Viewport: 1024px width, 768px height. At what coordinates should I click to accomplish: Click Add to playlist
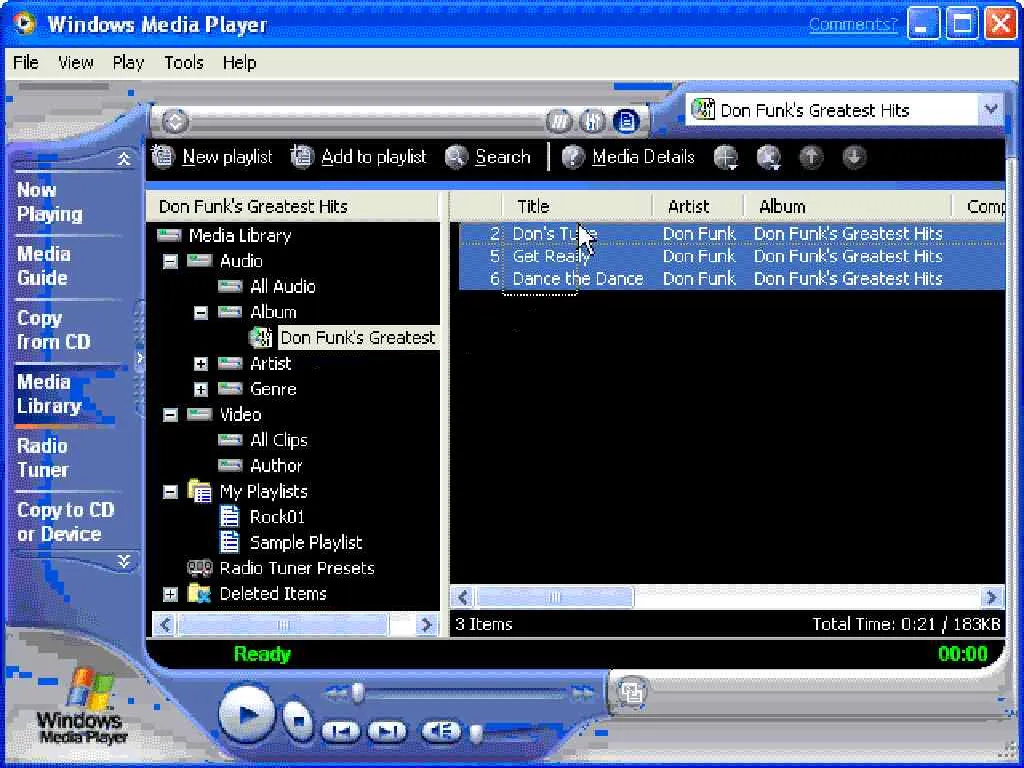coord(359,157)
